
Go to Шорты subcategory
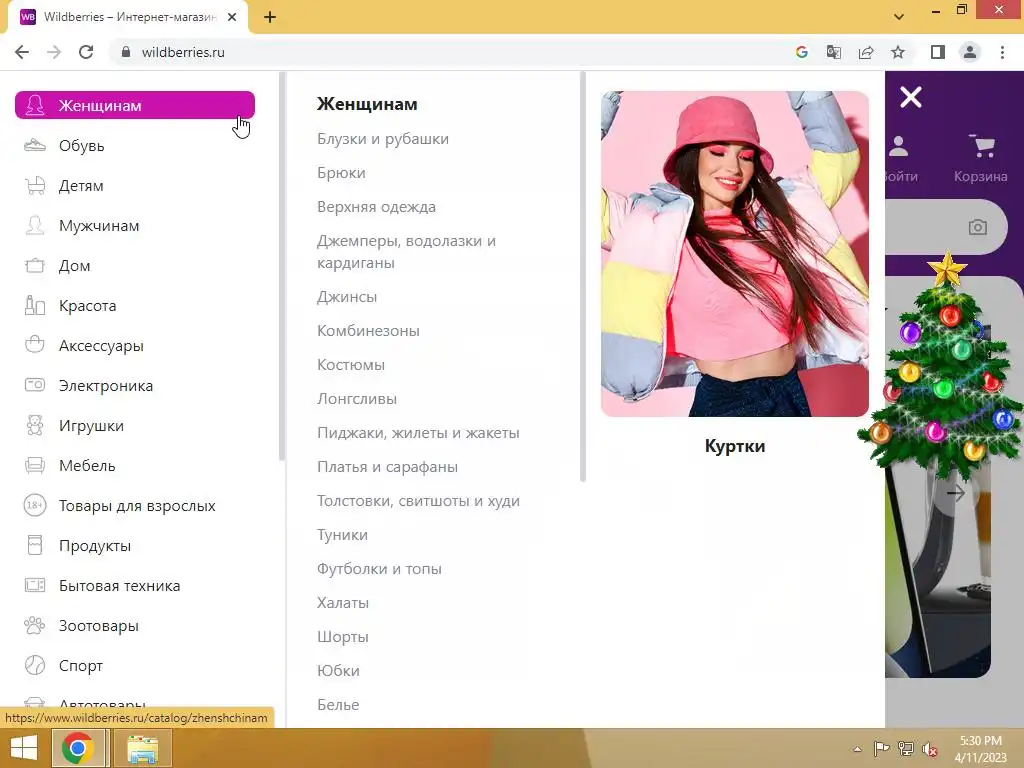tap(343, 636)
